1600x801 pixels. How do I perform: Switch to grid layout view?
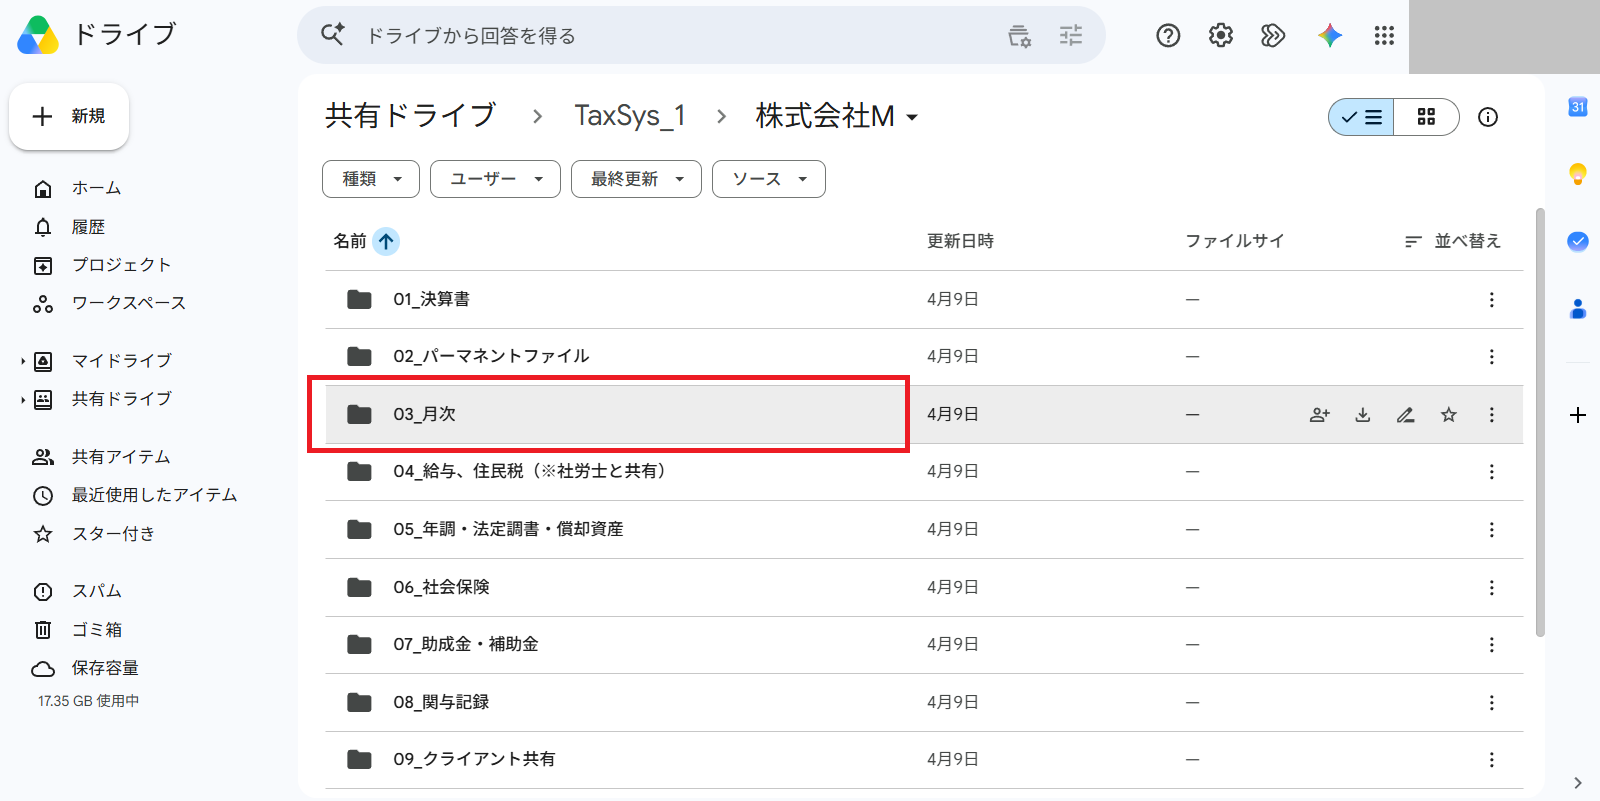tap(1427, 117)
